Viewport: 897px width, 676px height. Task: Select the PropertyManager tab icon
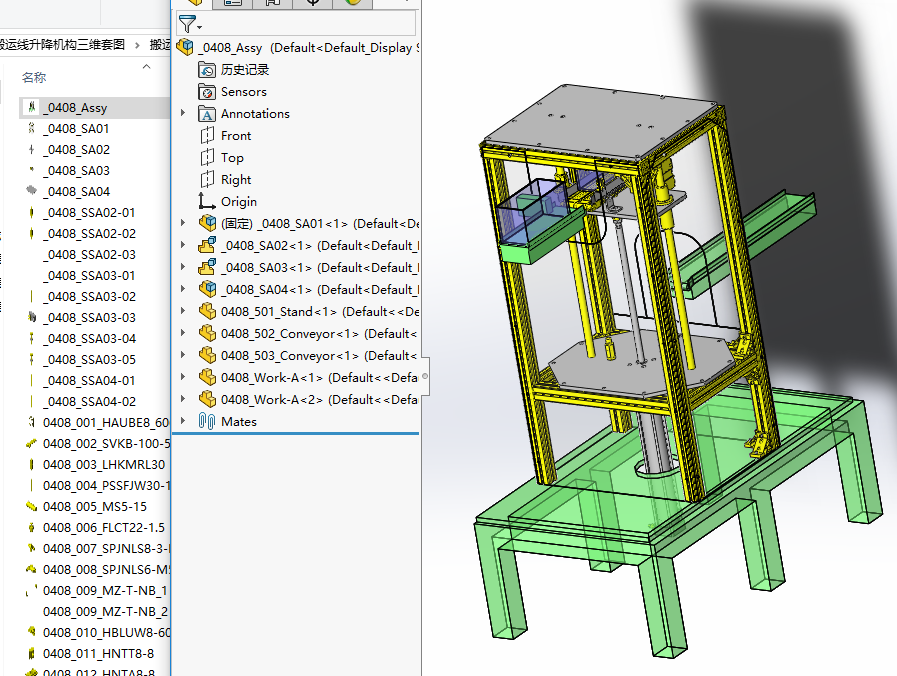tap(232, 3)
